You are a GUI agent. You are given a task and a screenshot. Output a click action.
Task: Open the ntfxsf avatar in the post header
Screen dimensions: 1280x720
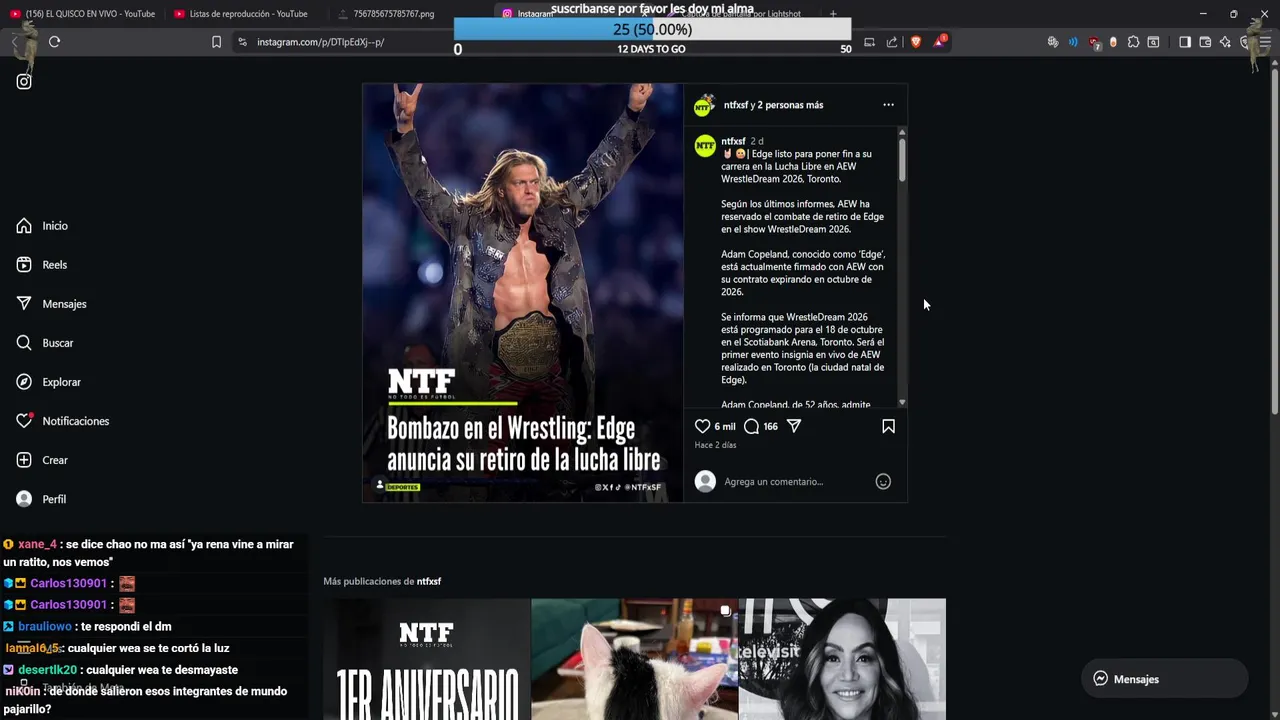click(x=705, y=105)
